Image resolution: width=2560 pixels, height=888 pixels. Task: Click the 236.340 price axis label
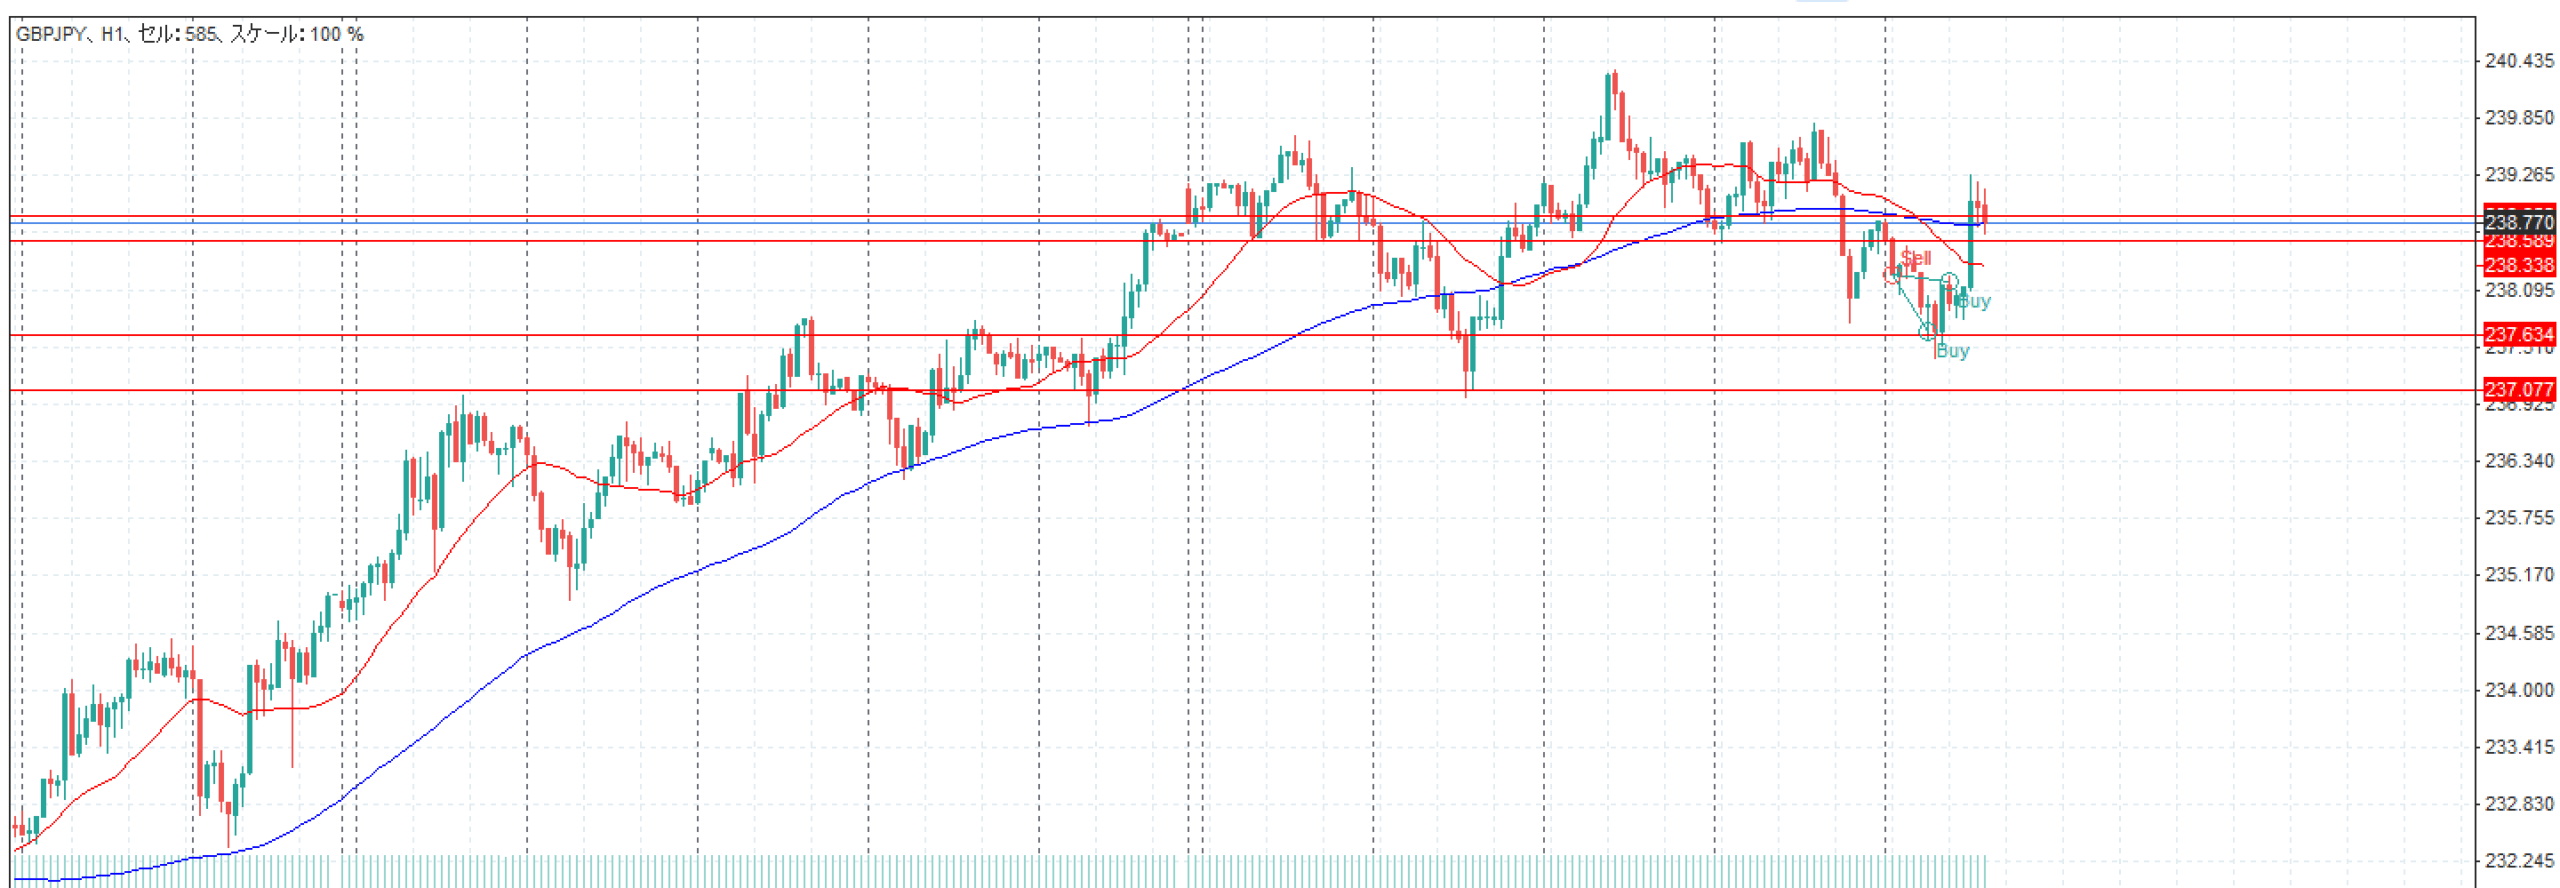pos(2518,461)
